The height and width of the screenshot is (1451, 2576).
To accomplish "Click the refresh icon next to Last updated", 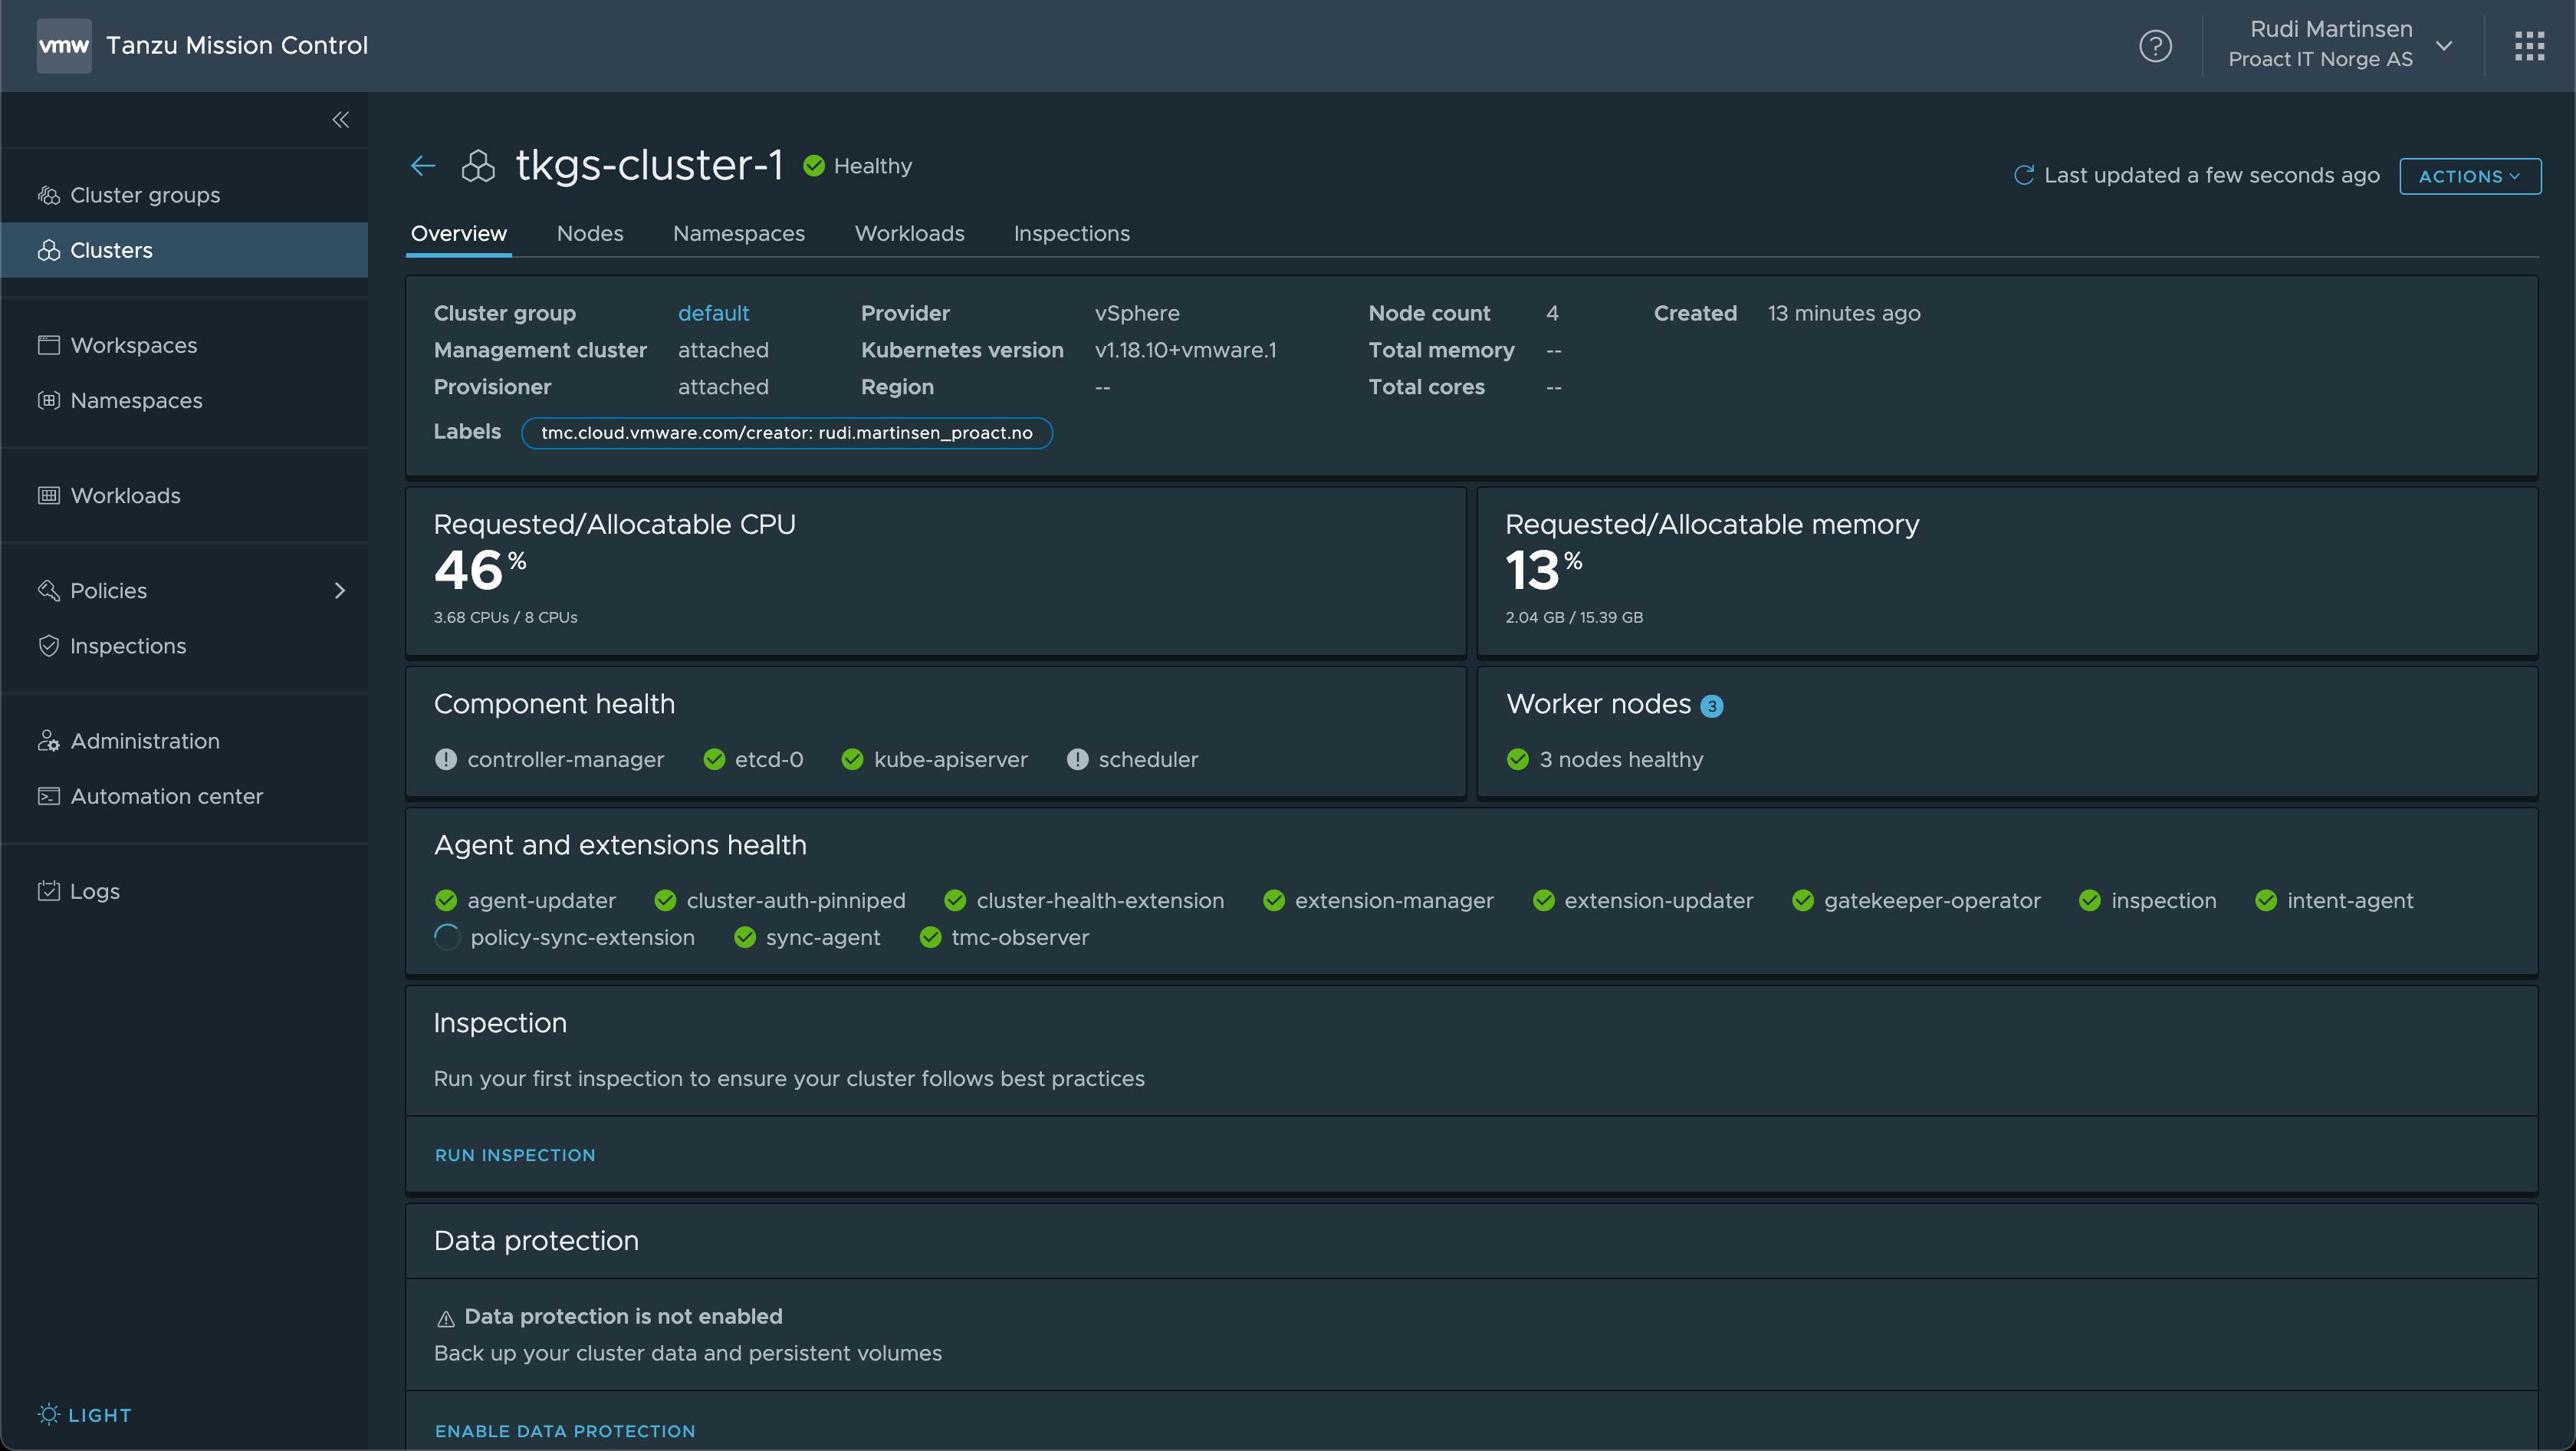I will pyautogui.click(x=2023, y=175).
